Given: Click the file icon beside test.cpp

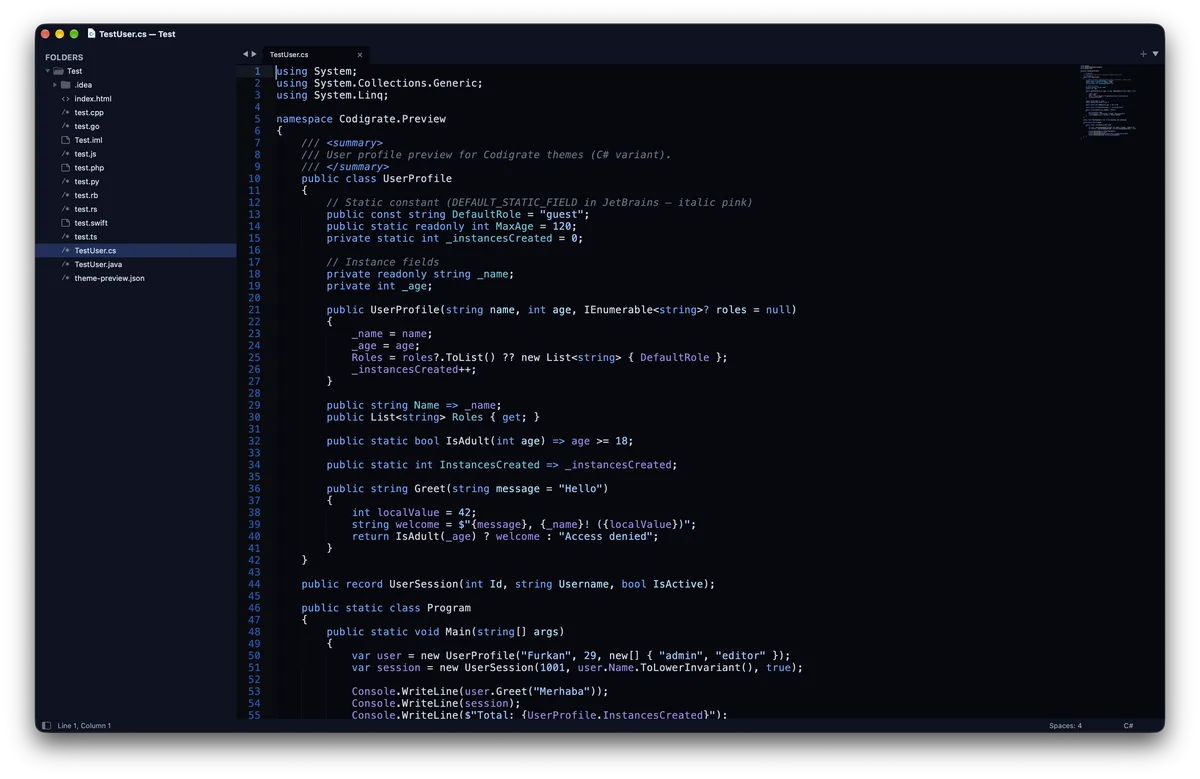Looking at the screenshot, I should [66, 113].
